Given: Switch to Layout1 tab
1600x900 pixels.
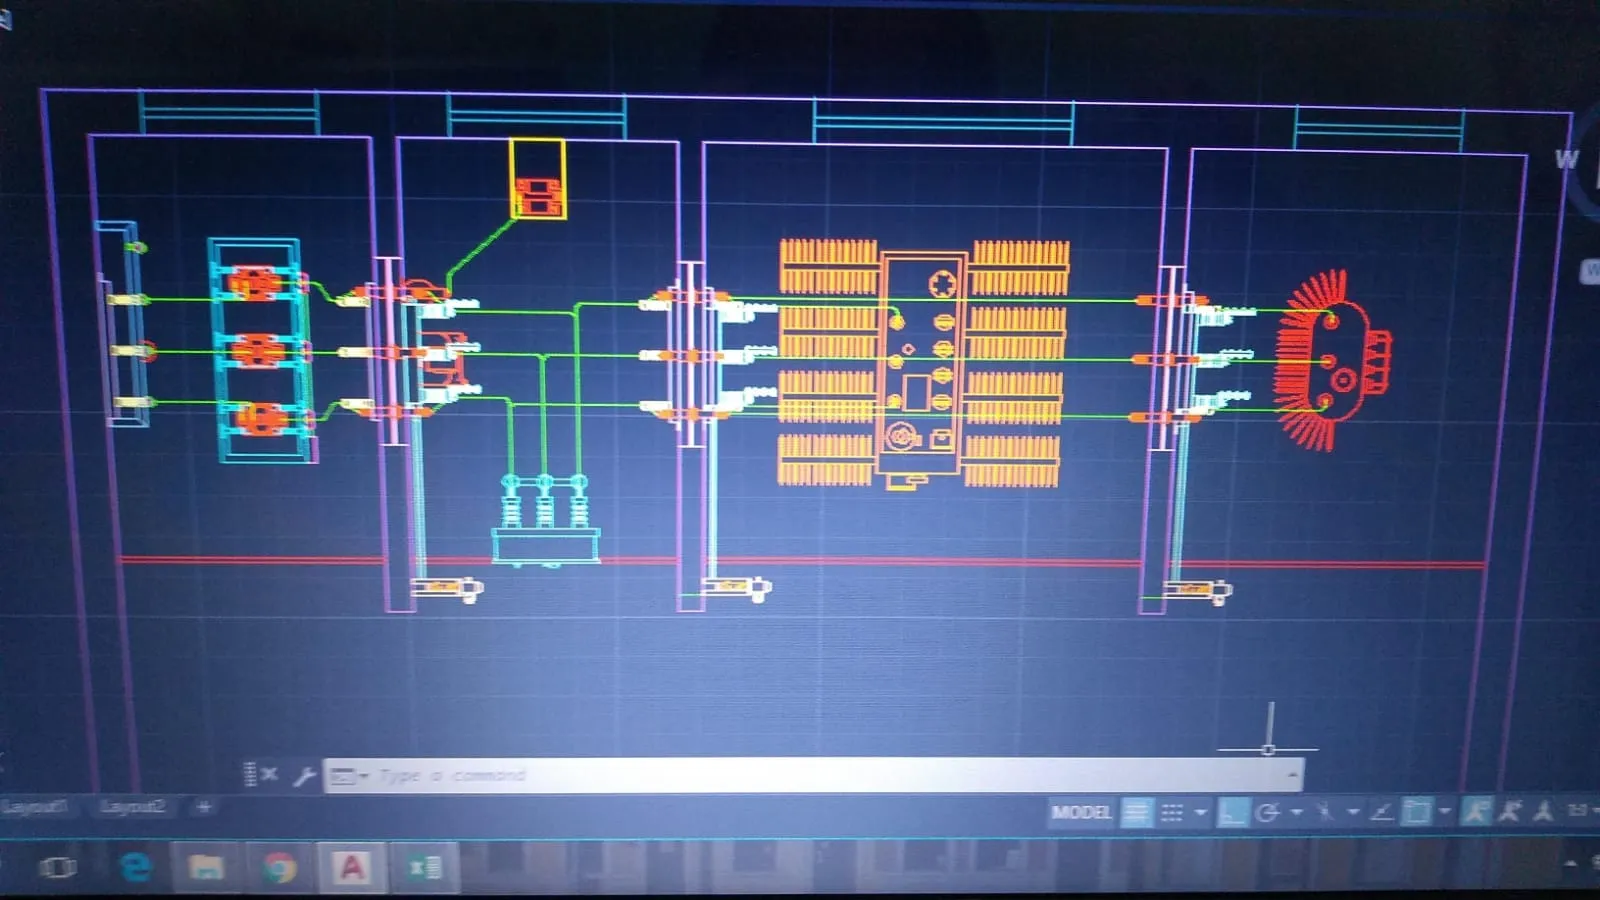Looking at the screenshot, I should click(35, 806).
